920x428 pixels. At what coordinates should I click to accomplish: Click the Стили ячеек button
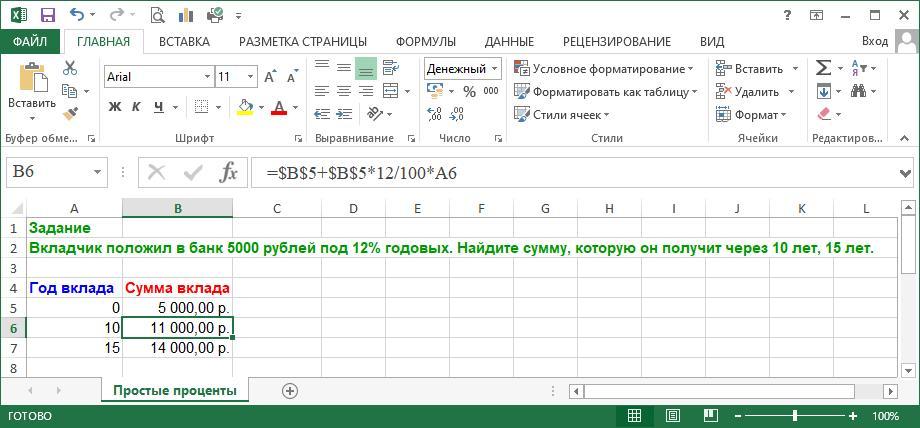coord(563,114)
